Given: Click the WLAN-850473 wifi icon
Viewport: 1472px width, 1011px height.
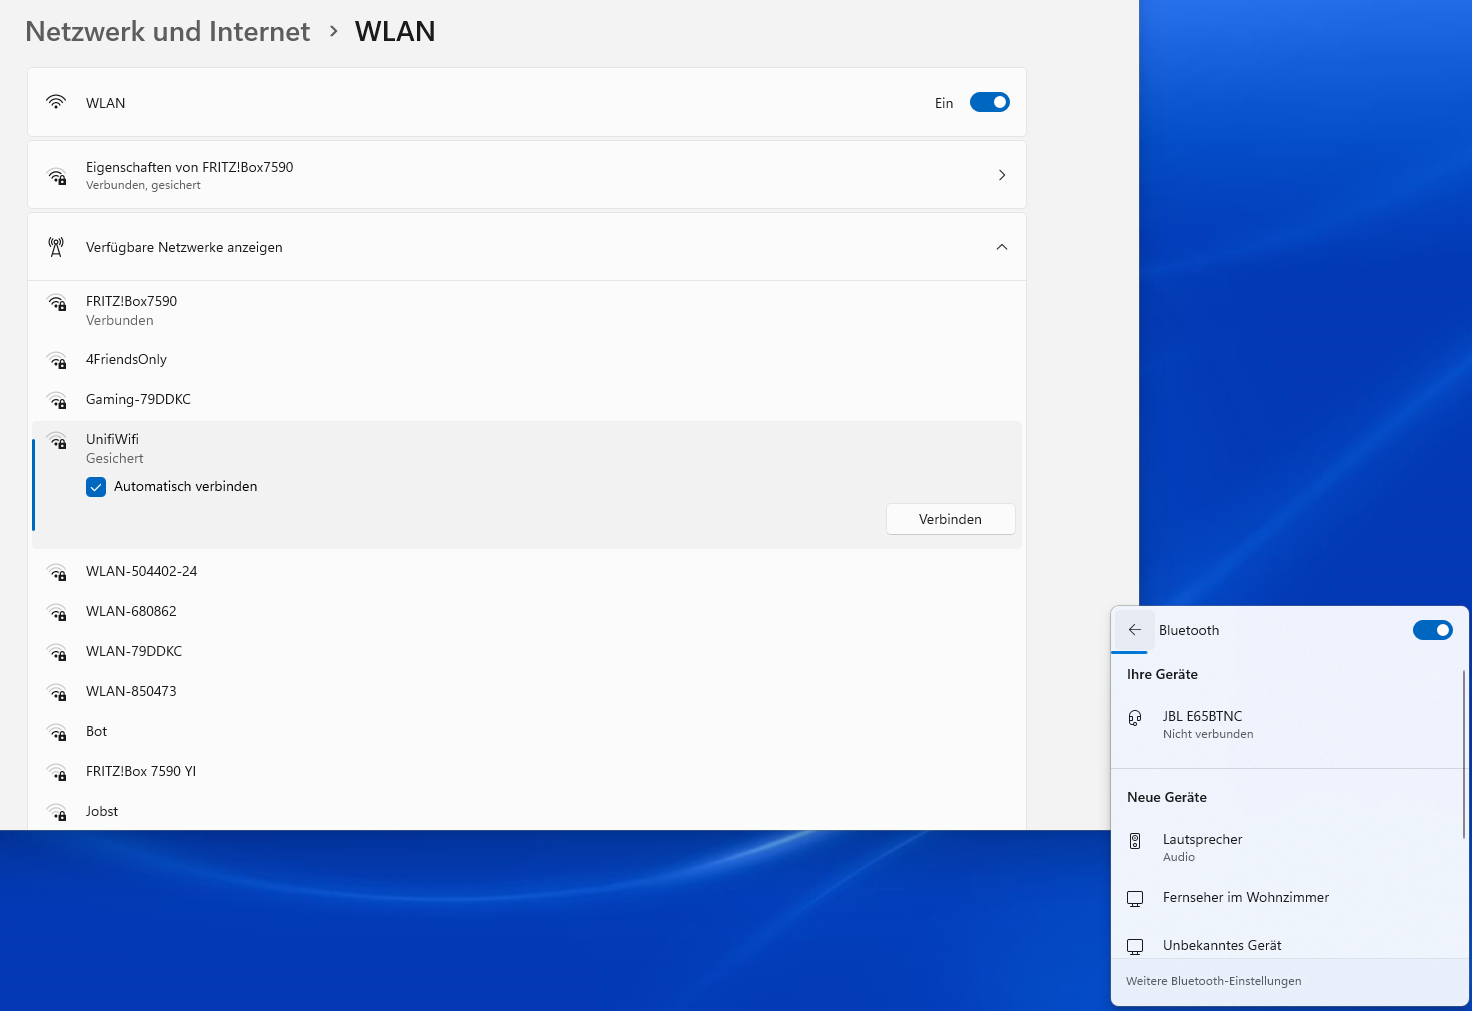Looking at the screenshot, I should click(57, 692).
